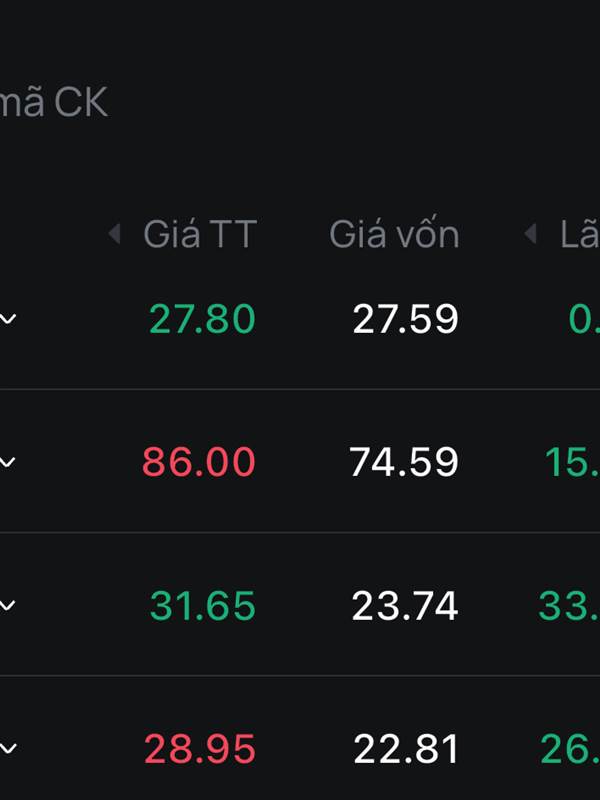Select the green market price 27.80
The height and width of the screenshot is (800, 600).
pos(202,319)
